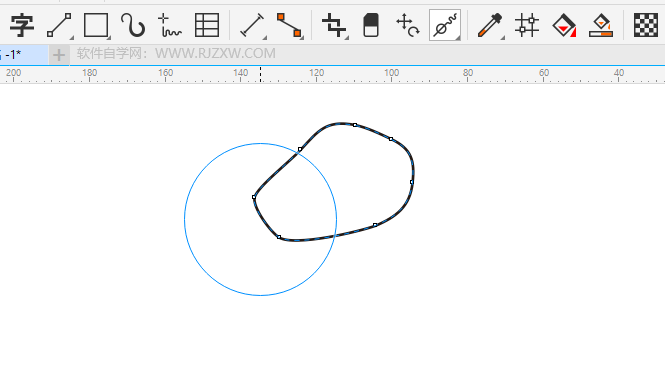Image resolution: width=665 pixels, height=386 pixels.
Task: Click the curve node at circle's upper crossing
Action: [300, 149]
